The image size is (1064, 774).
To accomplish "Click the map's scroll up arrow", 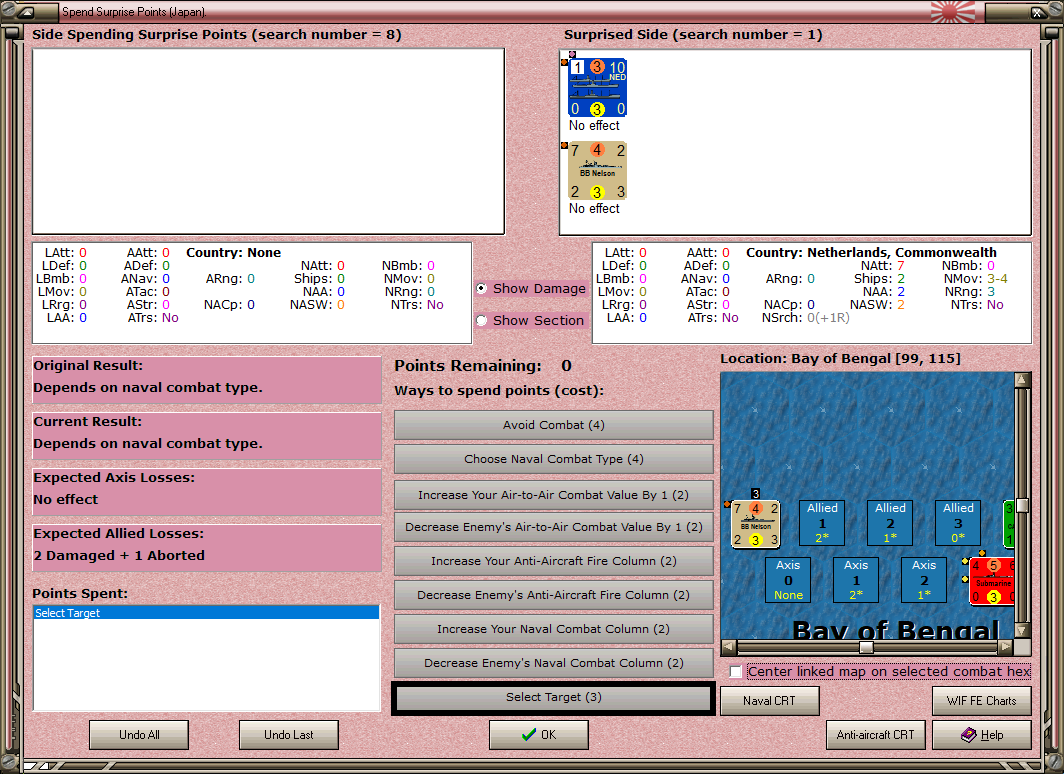I will coord(1022,380).
